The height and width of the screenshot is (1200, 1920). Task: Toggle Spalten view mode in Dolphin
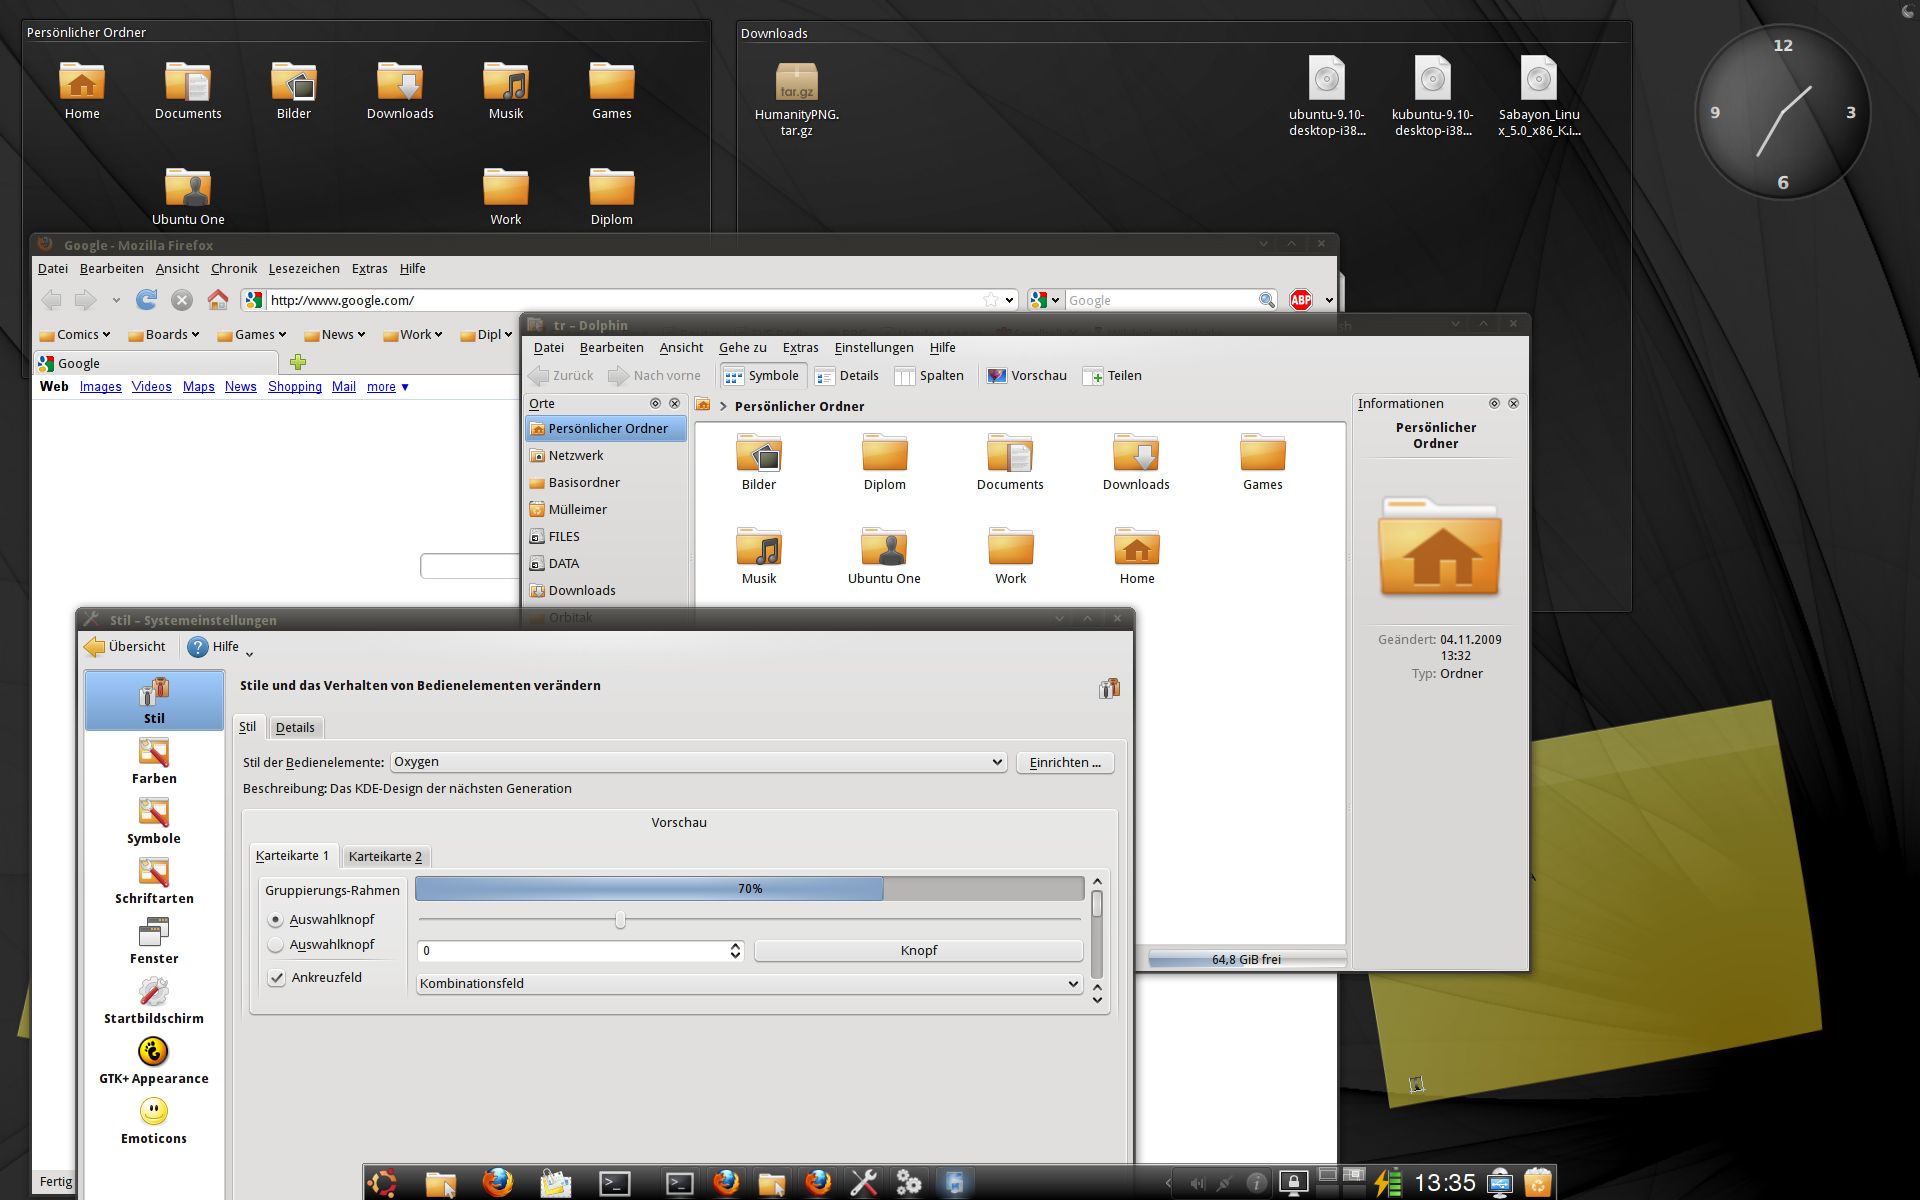tap(929, 376)
